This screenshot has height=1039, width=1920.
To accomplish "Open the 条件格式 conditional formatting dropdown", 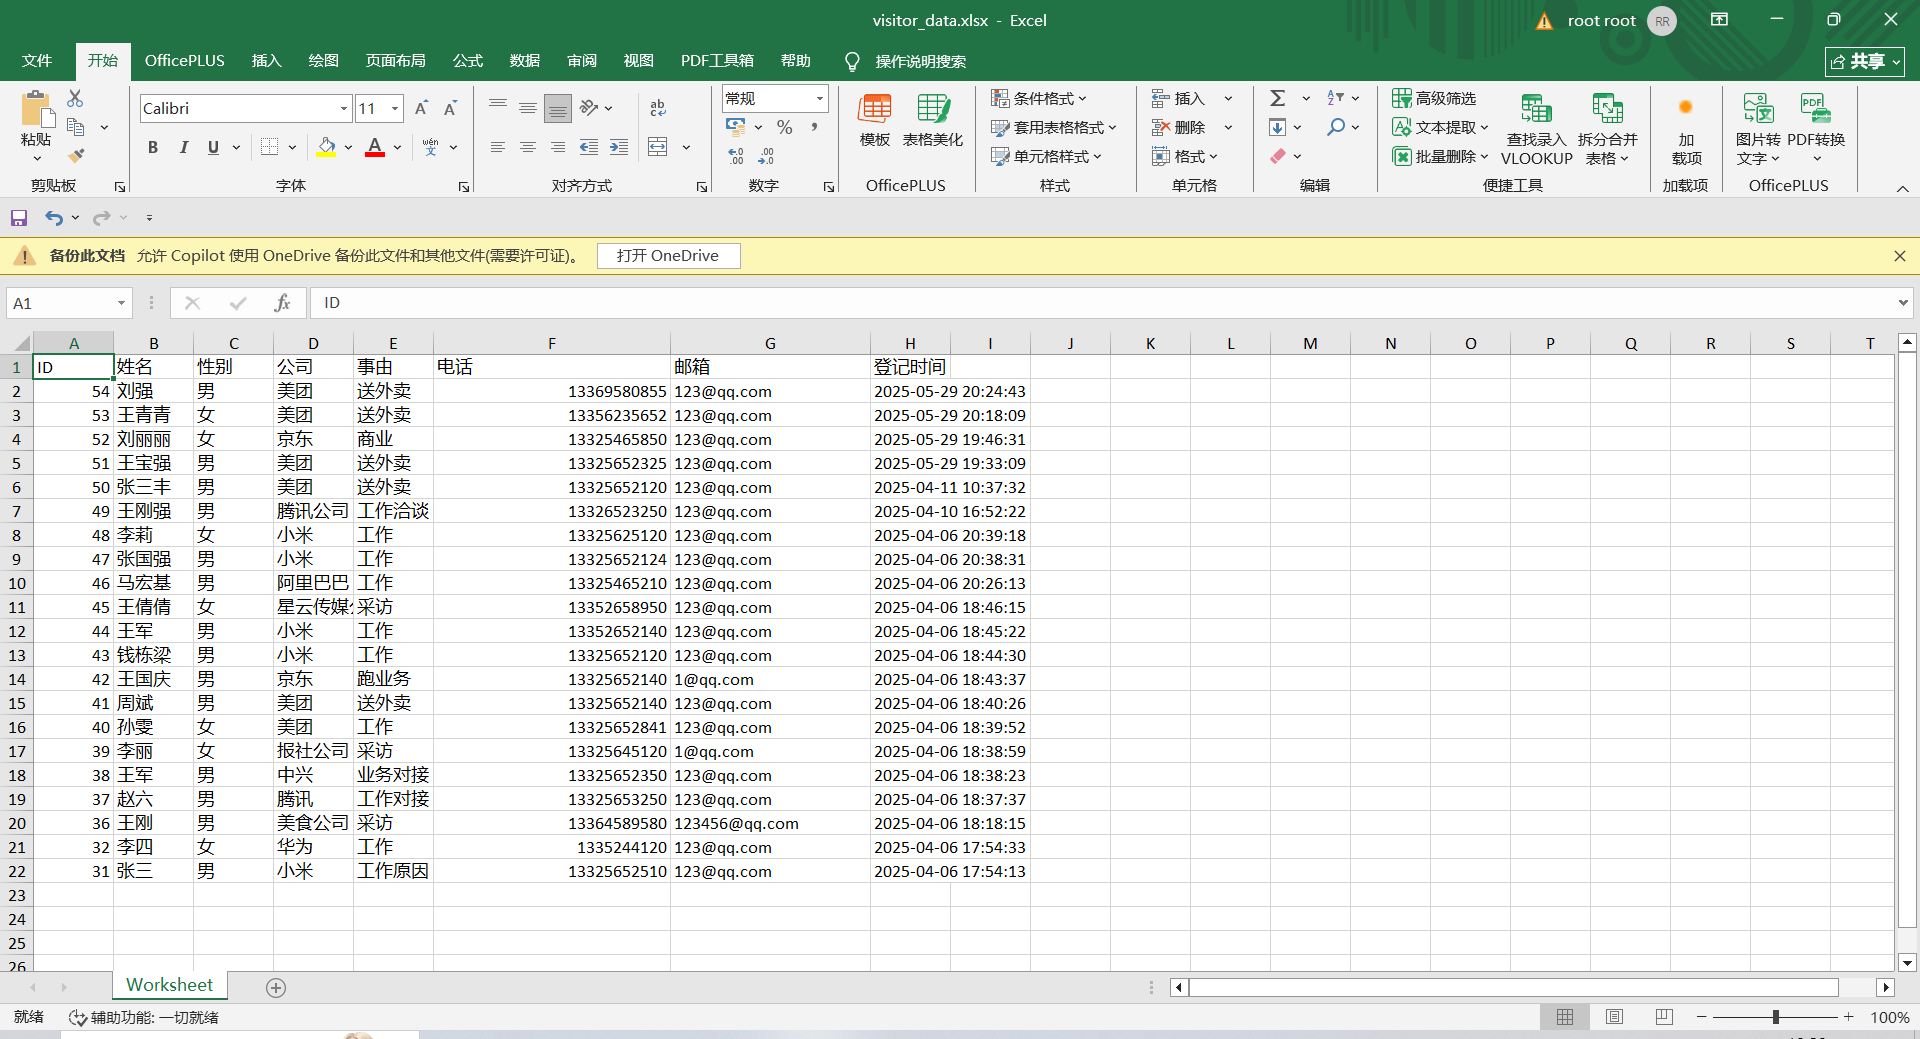I will coord(1039,98).
